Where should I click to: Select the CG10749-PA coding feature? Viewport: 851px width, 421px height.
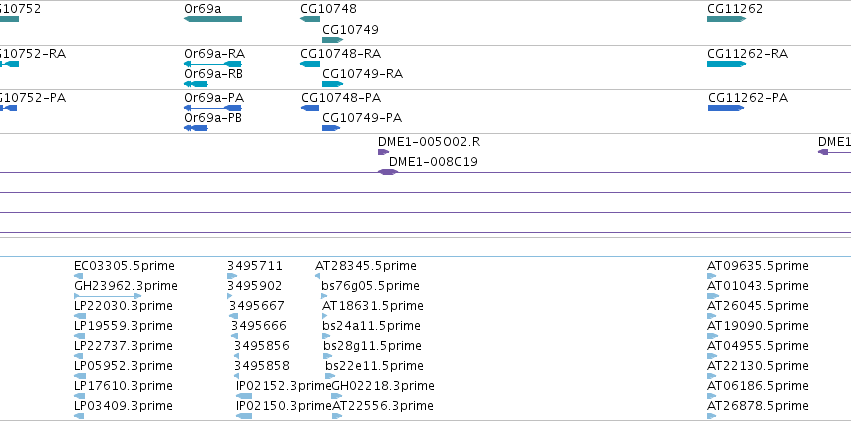pos(331,128)
